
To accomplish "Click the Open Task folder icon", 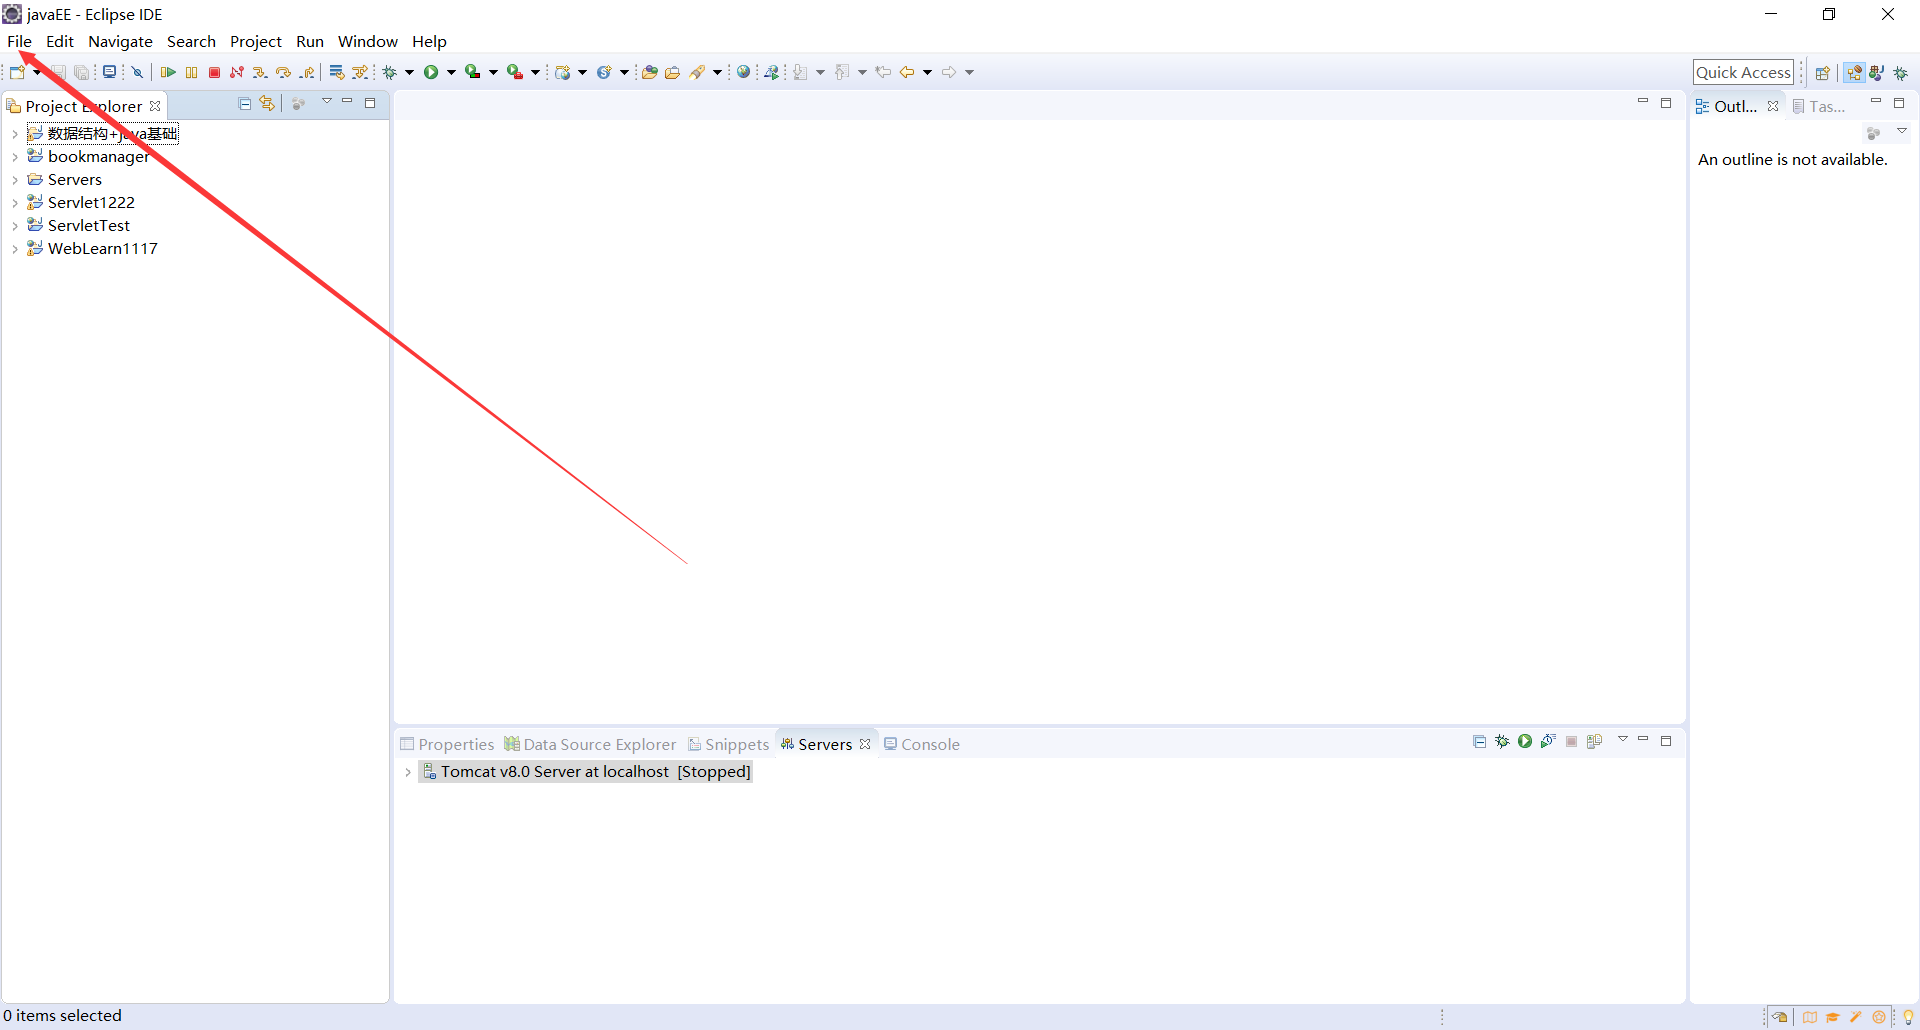I will click(x=673, y=72).
